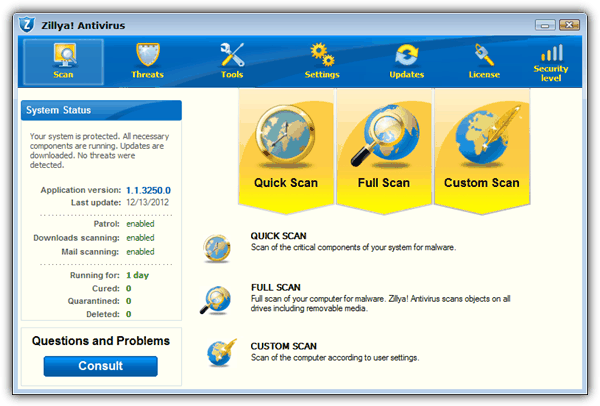Click the small feather globe Custom Scan icon

coord(221,352)
